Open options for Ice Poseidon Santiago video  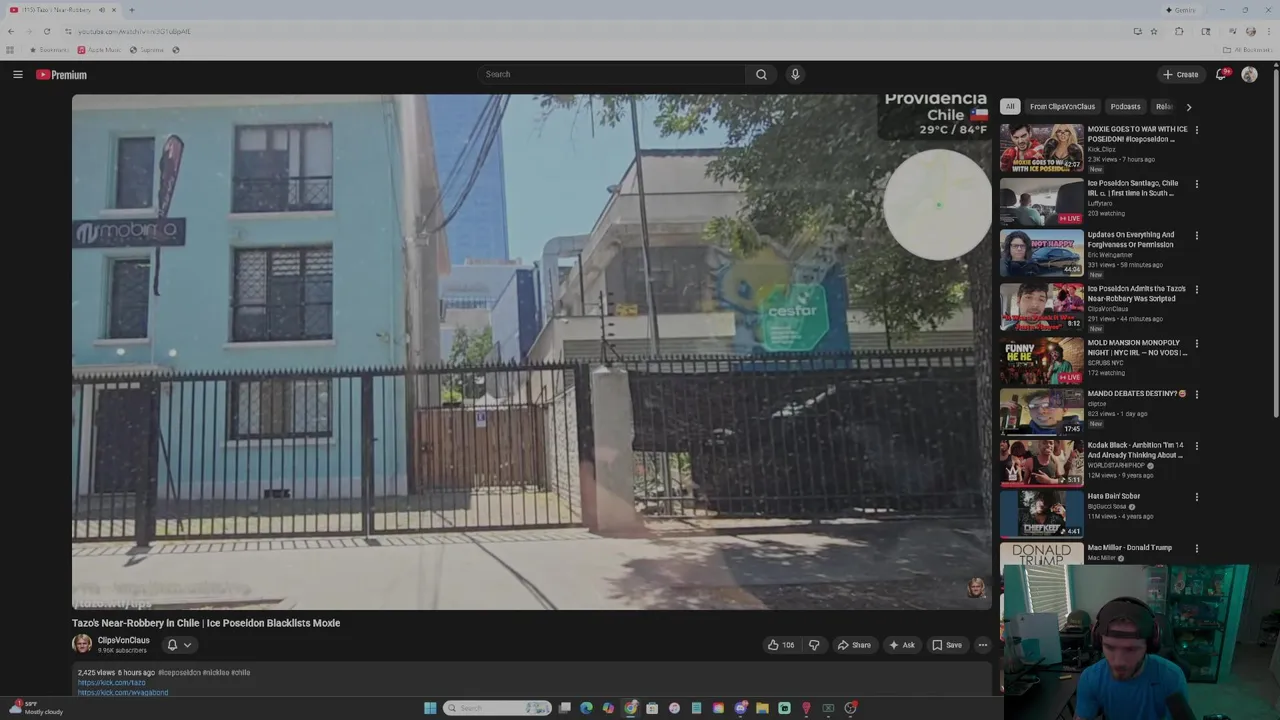click(1196, 184)
